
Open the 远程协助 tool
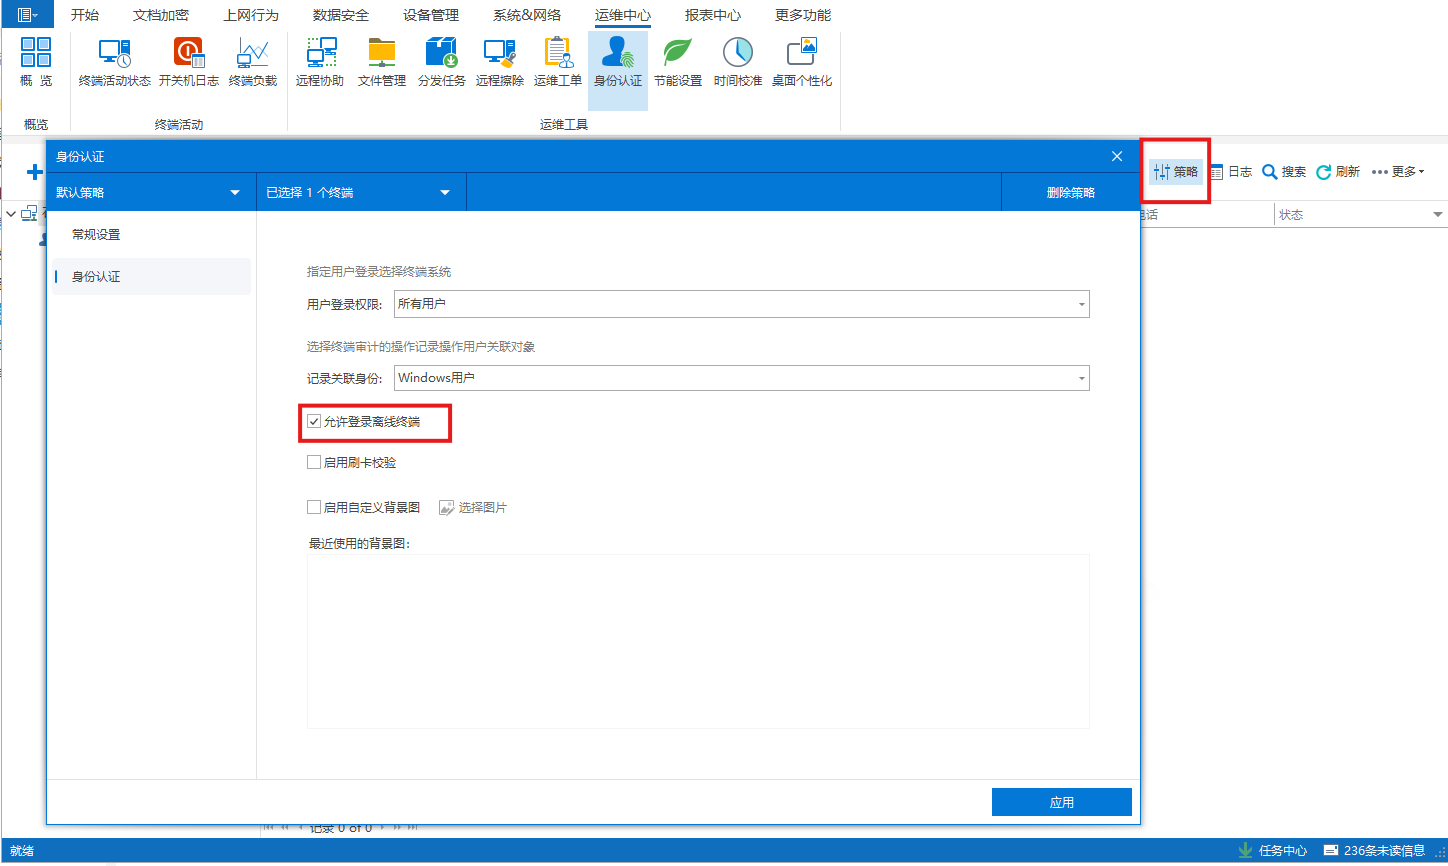[320, 63]
